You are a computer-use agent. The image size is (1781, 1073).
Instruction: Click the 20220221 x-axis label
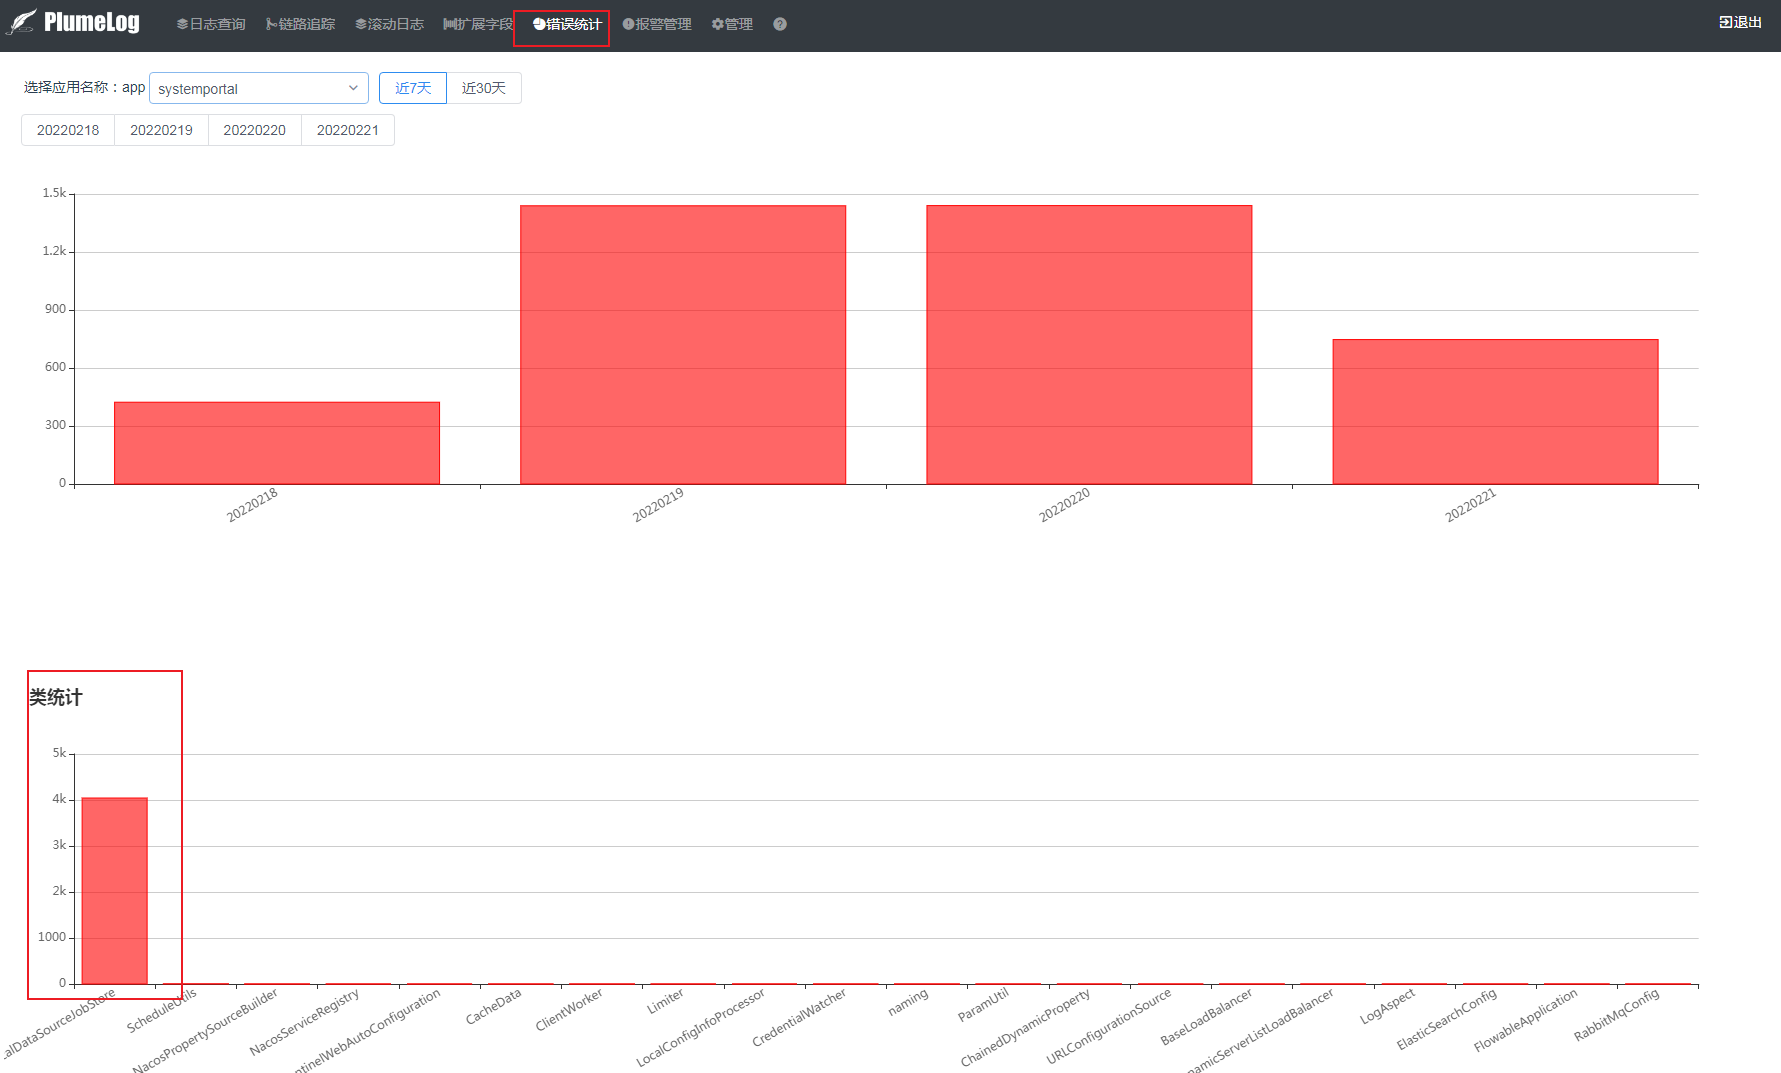point(1470,505)
